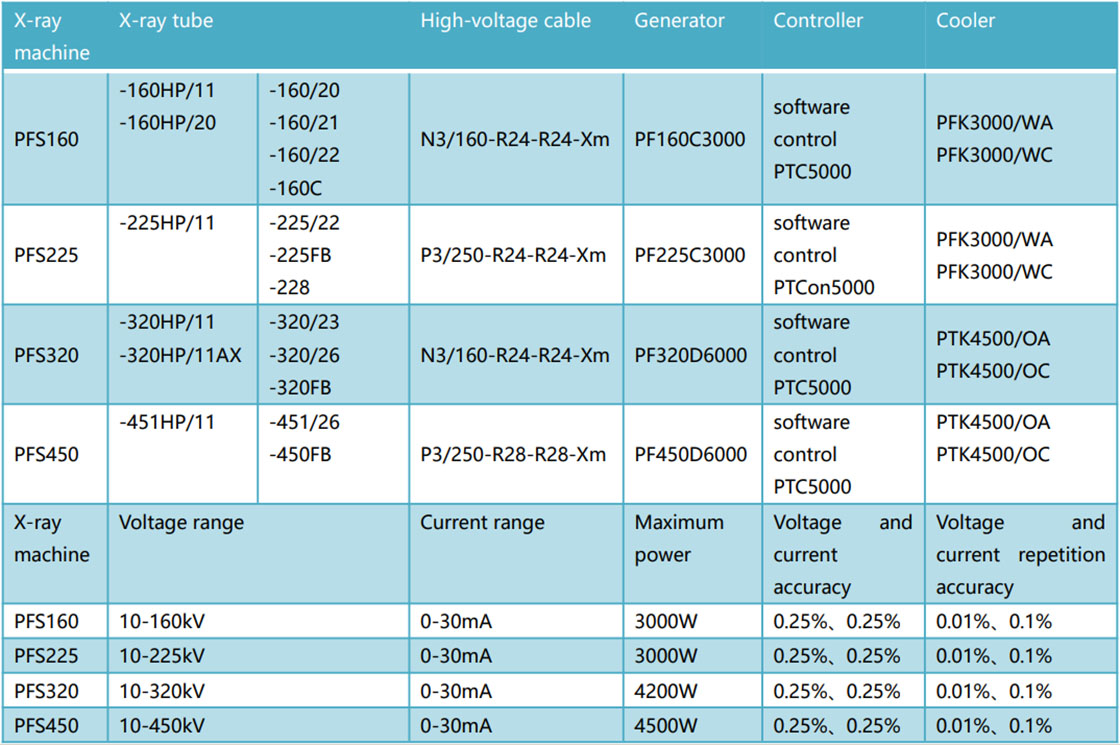The image size is (1120, 745).
Task: Click tube model -450FB
Action: [x=300, y=454]
